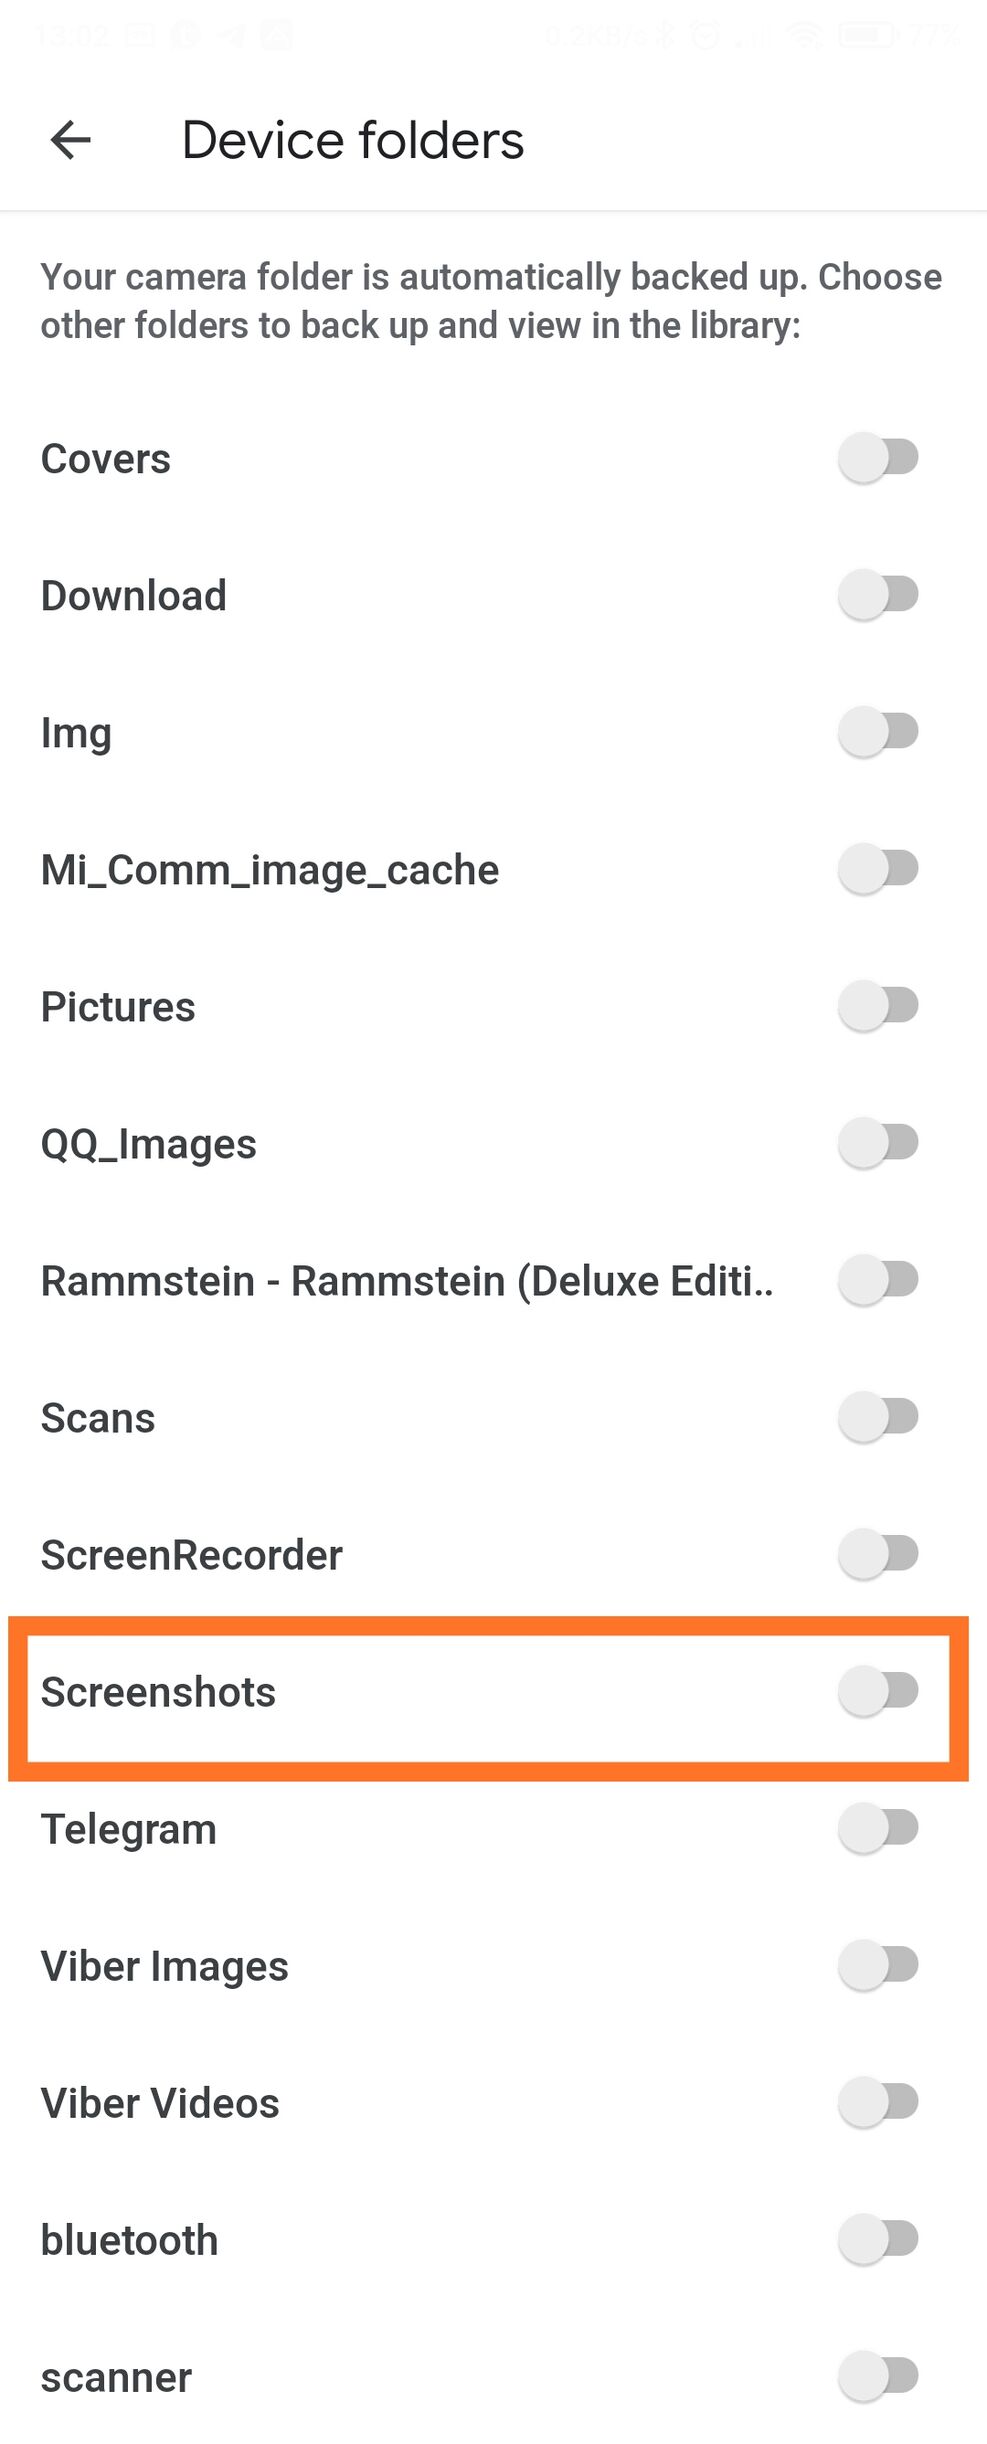Toggle Rammstein Deluxe Edition folder switch
This screenshot has width=987, height=2444.
point(879,1280)
